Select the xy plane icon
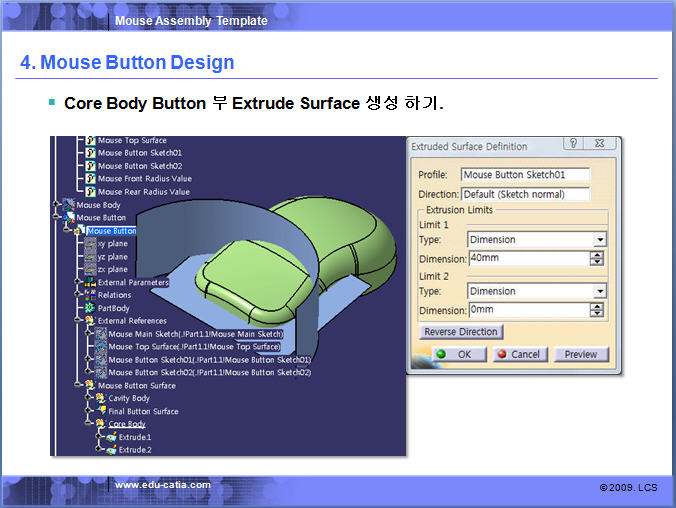 (91, 244)
